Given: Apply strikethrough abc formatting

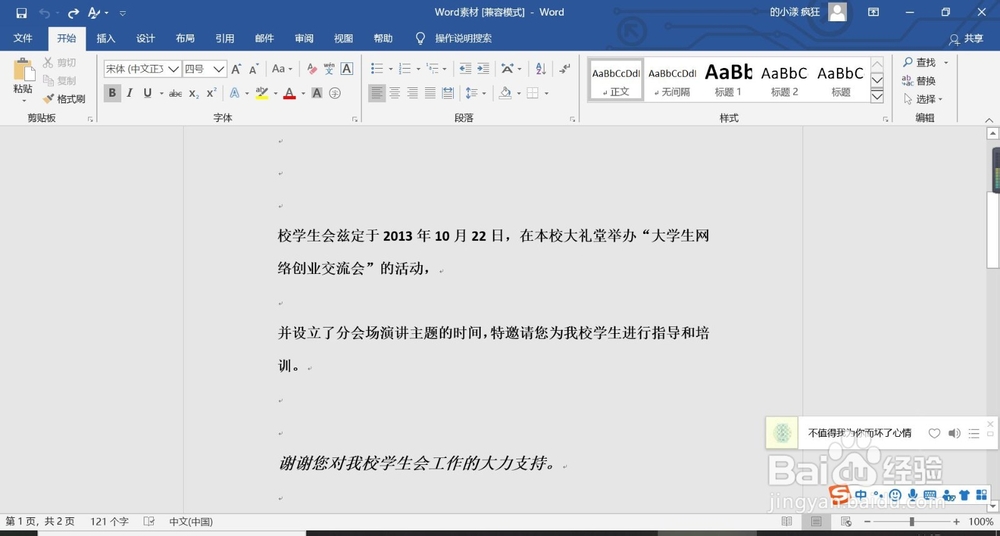Looking at the screenshot, I should [x=175, y=93].
